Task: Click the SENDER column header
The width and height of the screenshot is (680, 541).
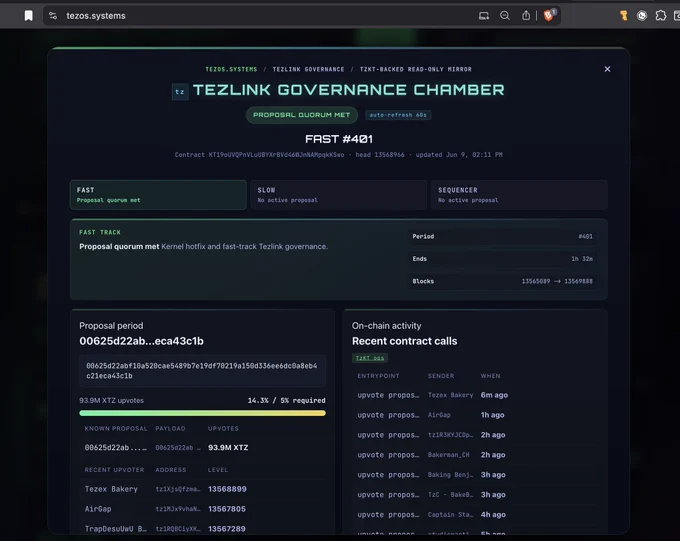Action: pyautogui.click(x=441, y=376)
